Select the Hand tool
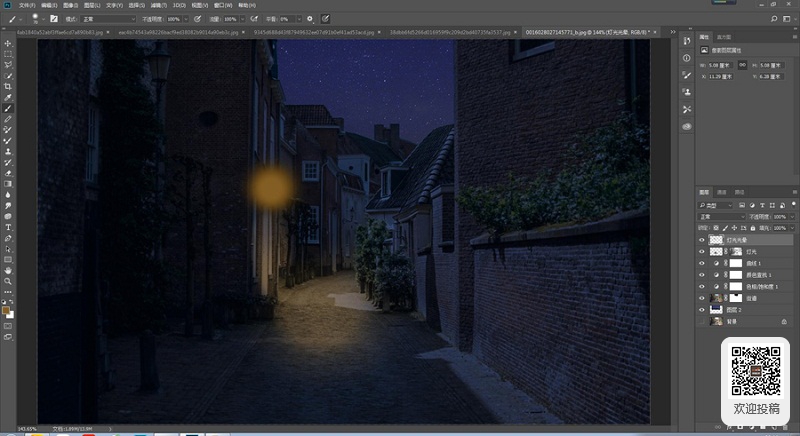This screenshot has width=800, height=436. pyautogui.click(x=8, y=271)
